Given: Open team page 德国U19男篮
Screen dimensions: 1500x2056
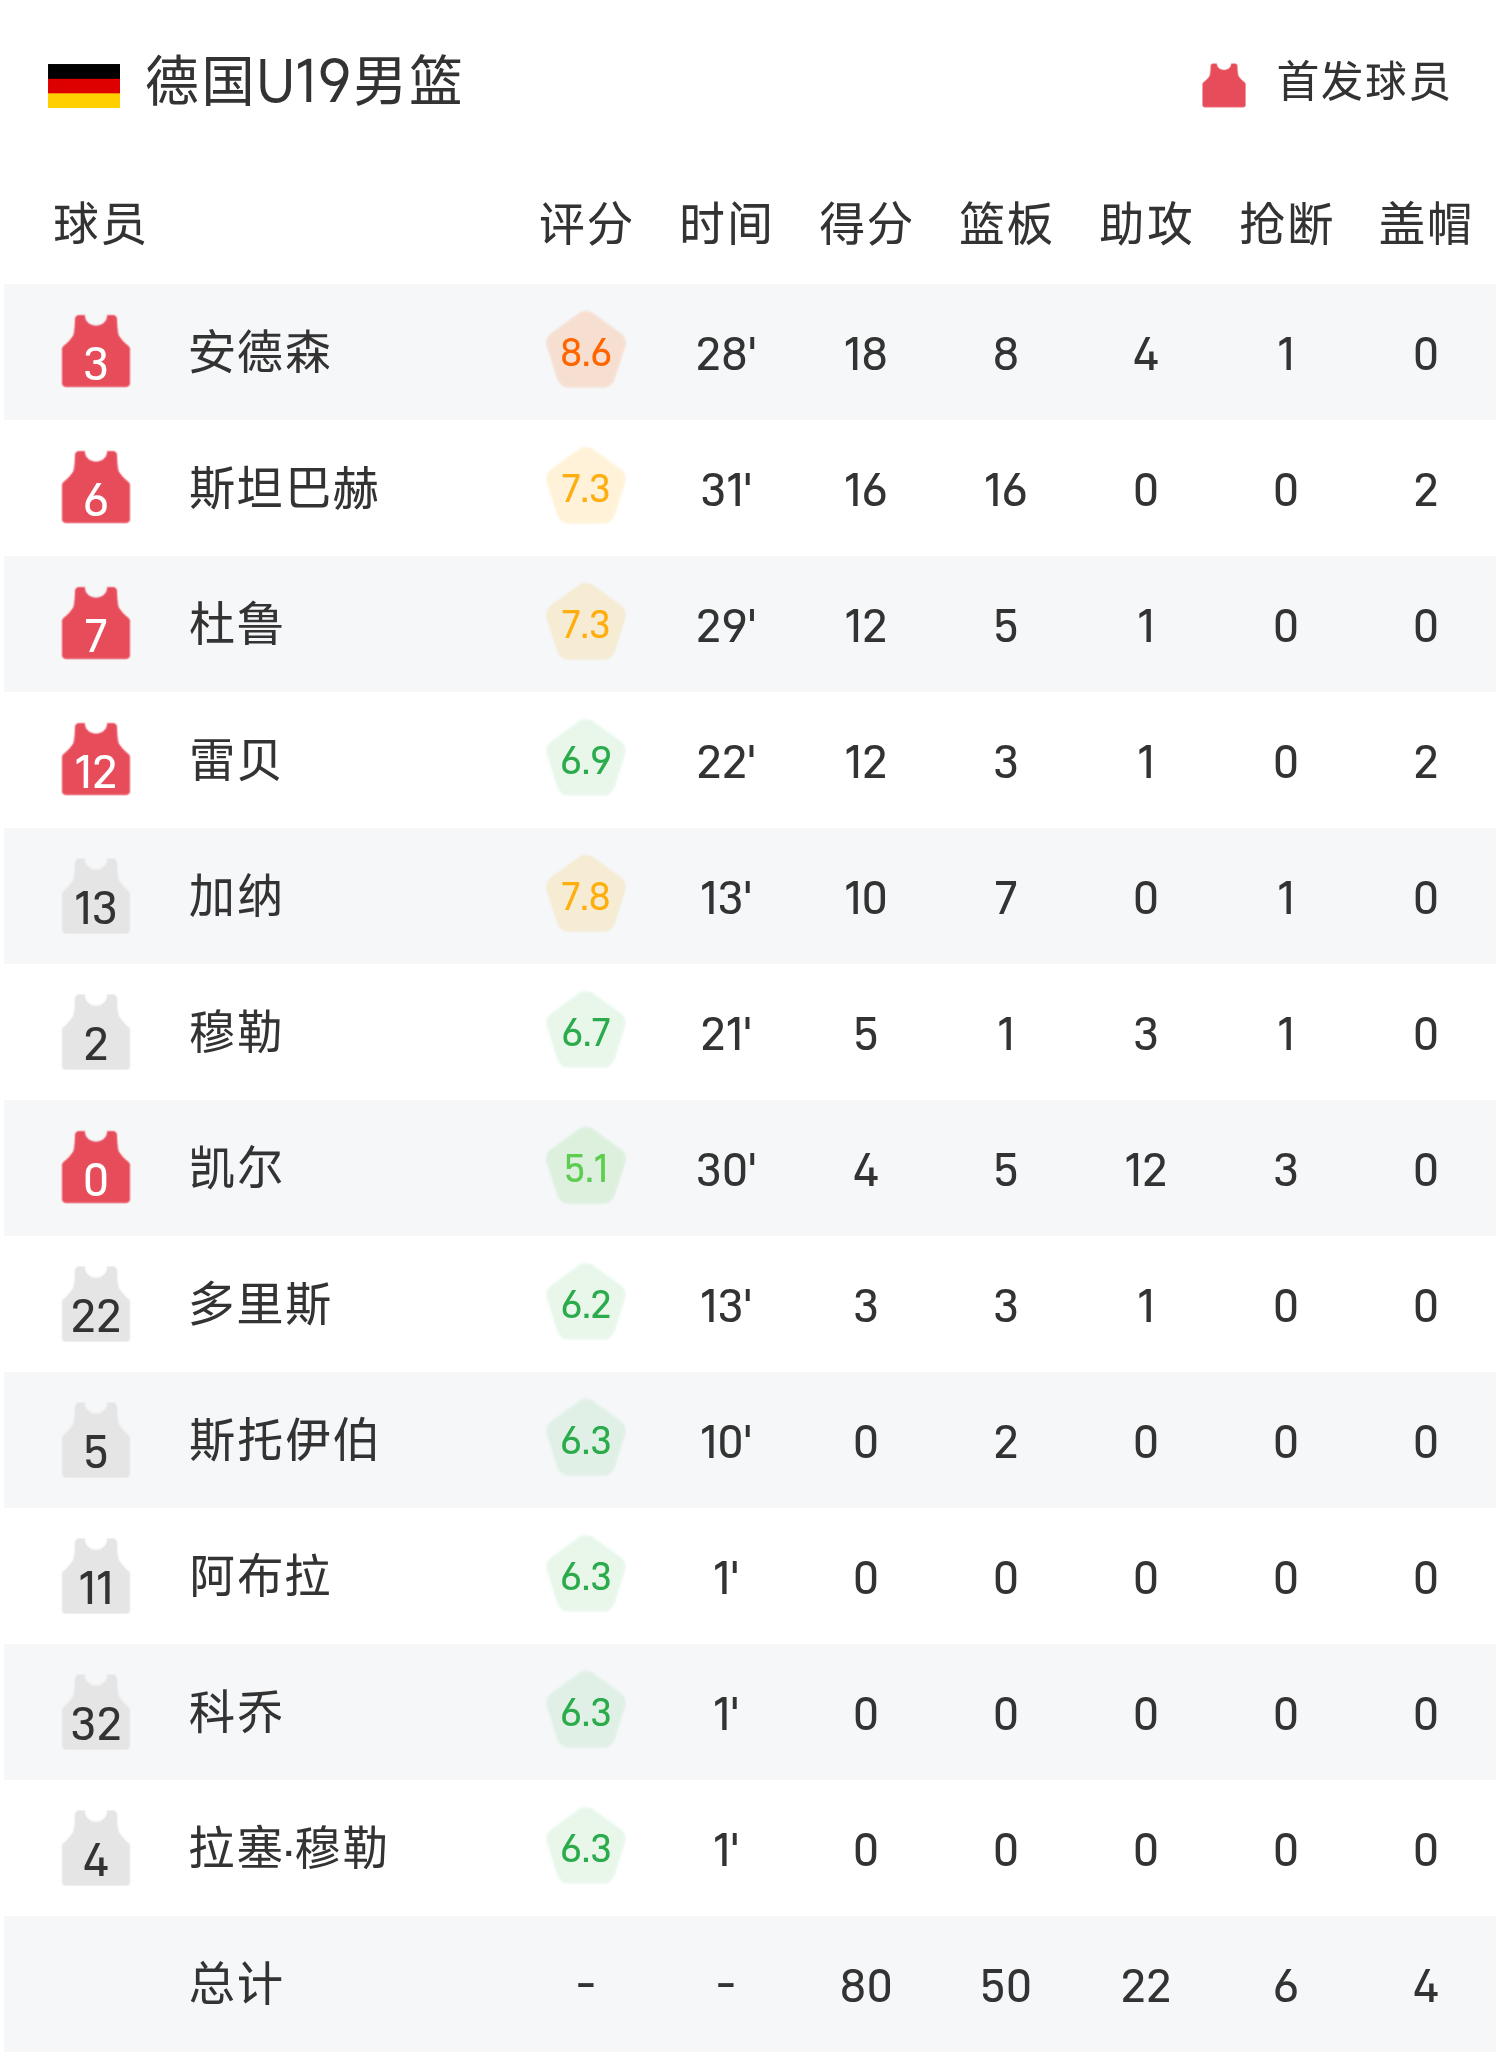Looking at the screenshot, I should [300, 83].
